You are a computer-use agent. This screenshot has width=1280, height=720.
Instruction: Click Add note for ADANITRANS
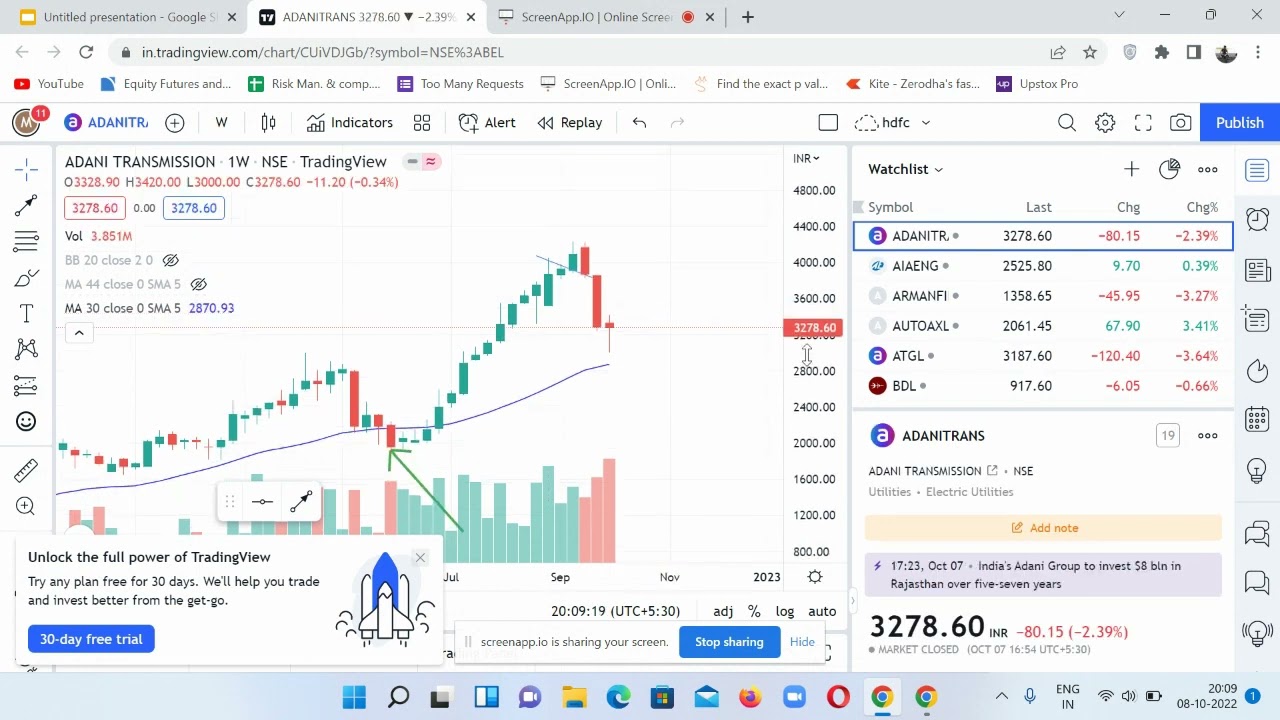tap(1044, 528)
